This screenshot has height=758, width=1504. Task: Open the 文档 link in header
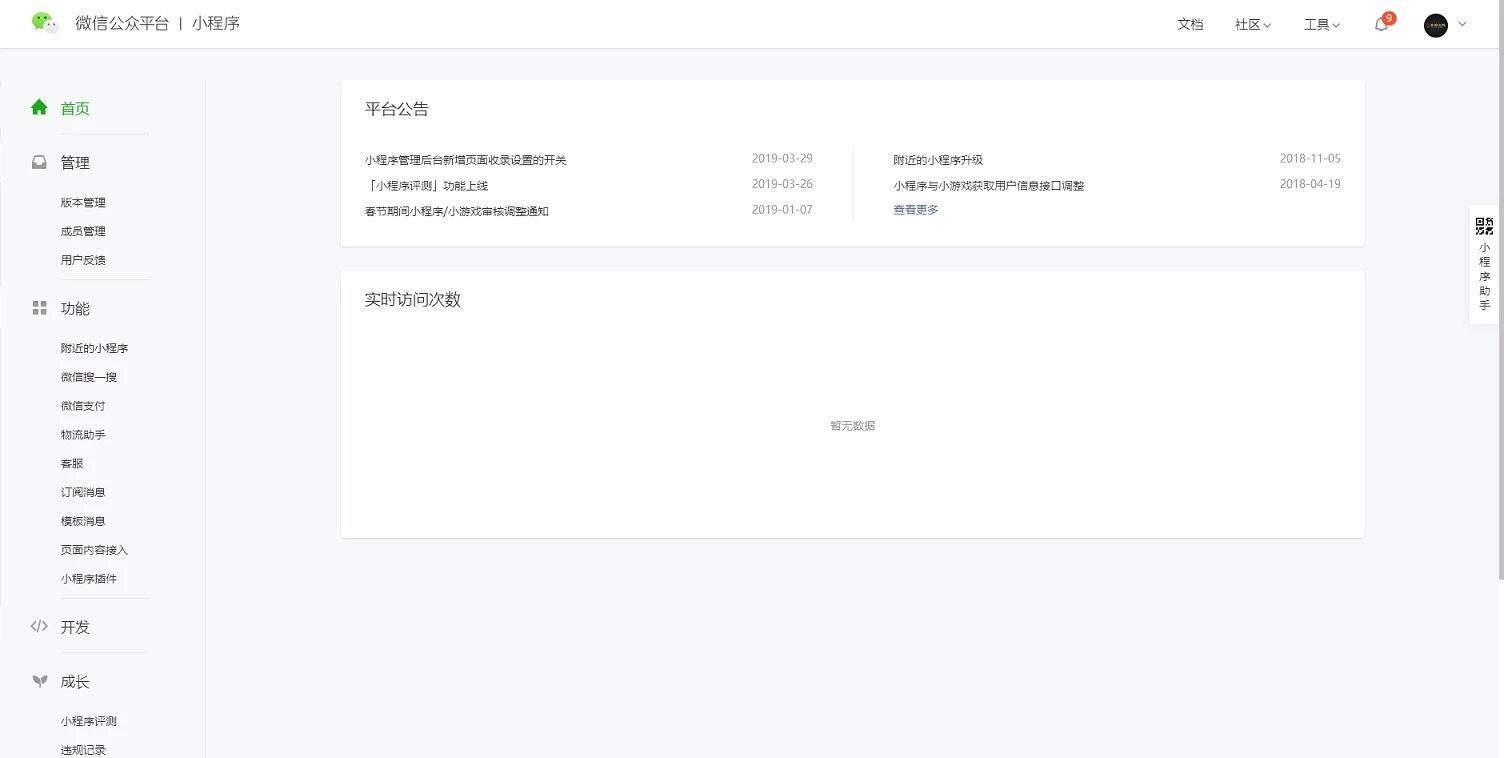tap(1190, 25)
